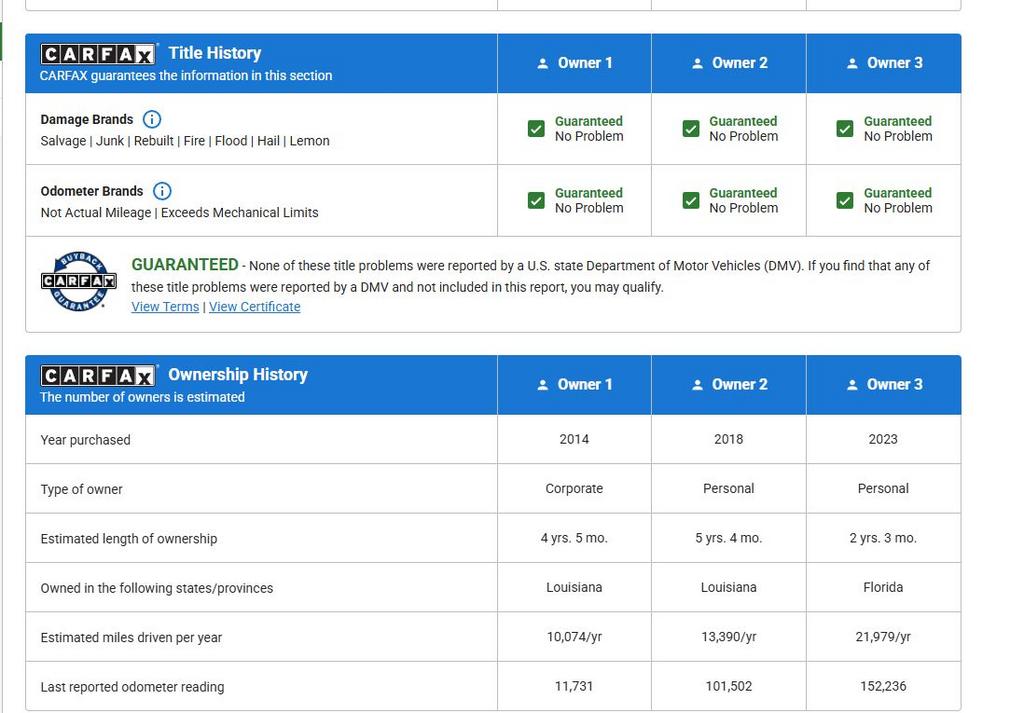Click Owner 2 person icon in Ownership History
Image resolution: width=1024 pixels, height=713 pixels.
tap(697, 385)
